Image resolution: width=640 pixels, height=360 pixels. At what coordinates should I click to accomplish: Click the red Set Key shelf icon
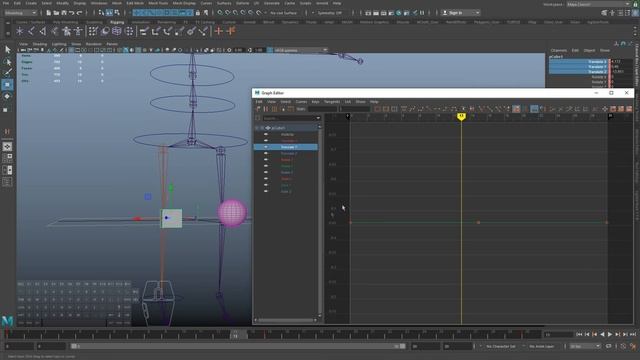pos(219,31)
